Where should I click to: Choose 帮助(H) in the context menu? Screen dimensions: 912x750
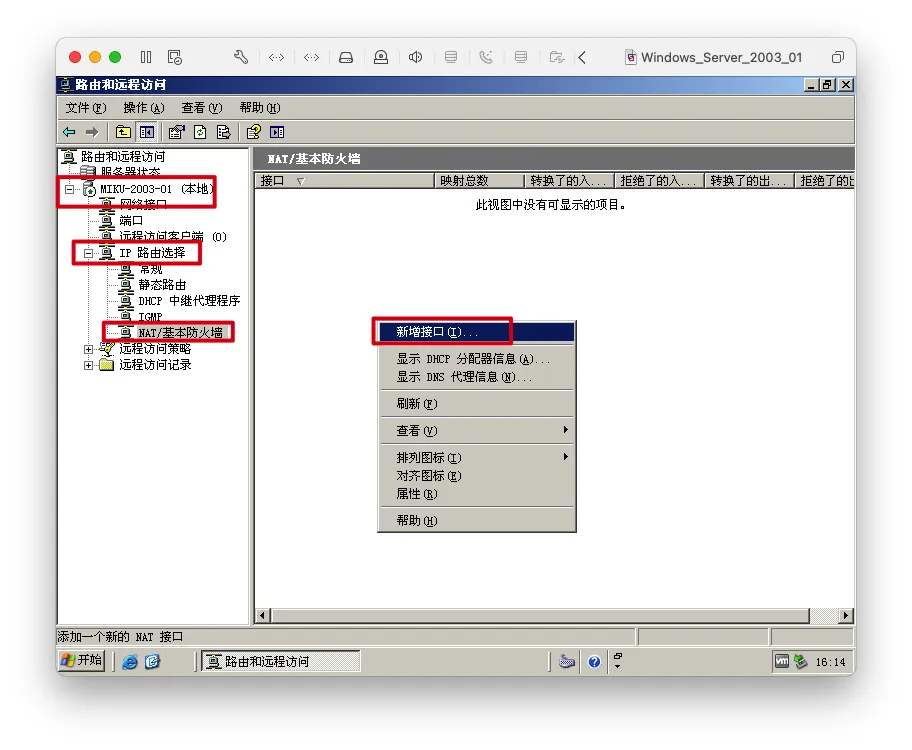click(x=476, y=521)
